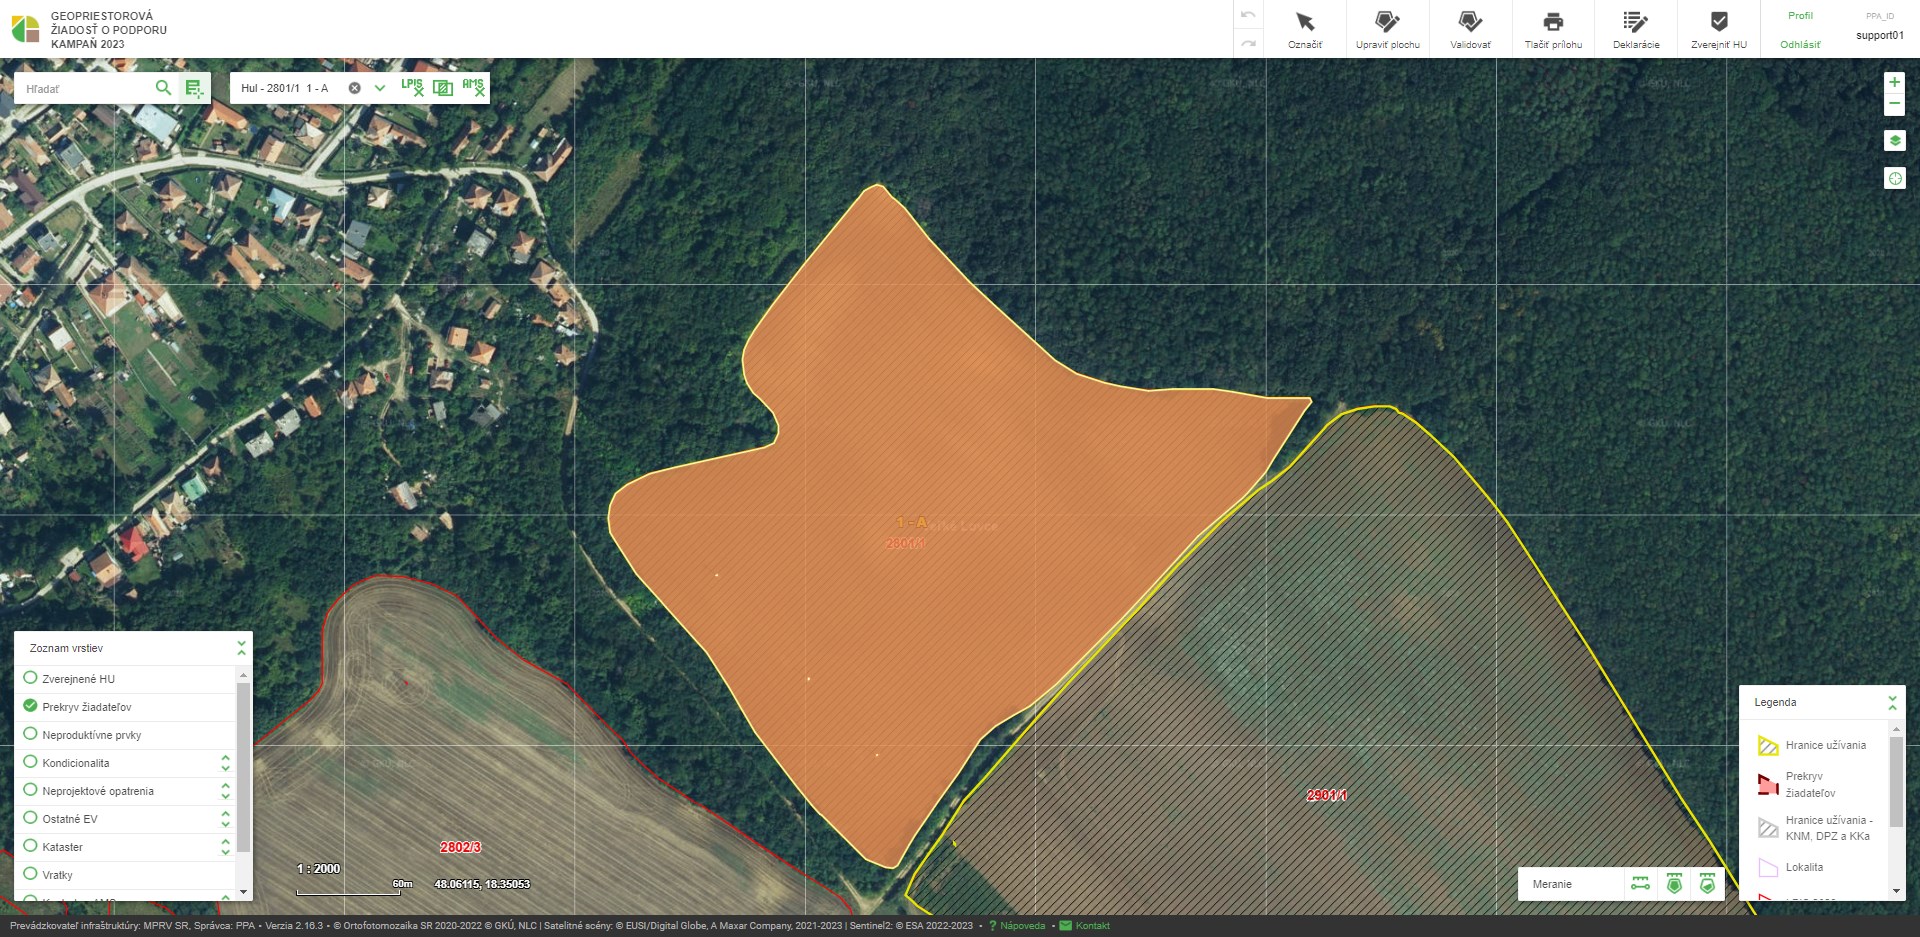Select the distance measuring tool
Screen dimensions: 1920x937
tap(1640, 884)
